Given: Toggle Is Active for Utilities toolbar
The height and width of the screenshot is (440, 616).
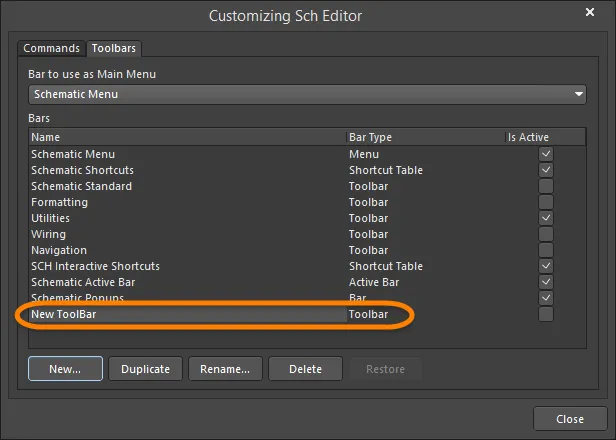Looking at the screenshot, I should (546, 218).
